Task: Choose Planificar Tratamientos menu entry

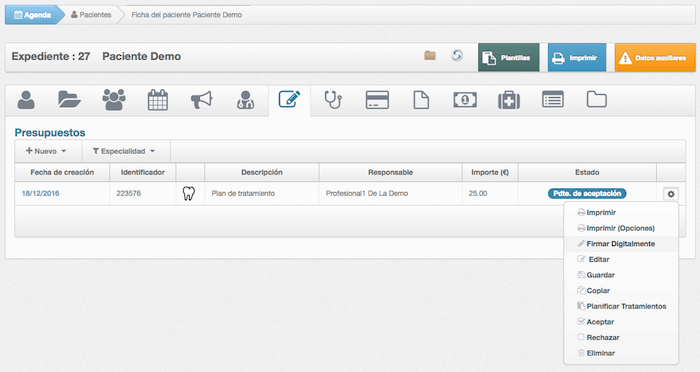Action: (x=621, y=306)
